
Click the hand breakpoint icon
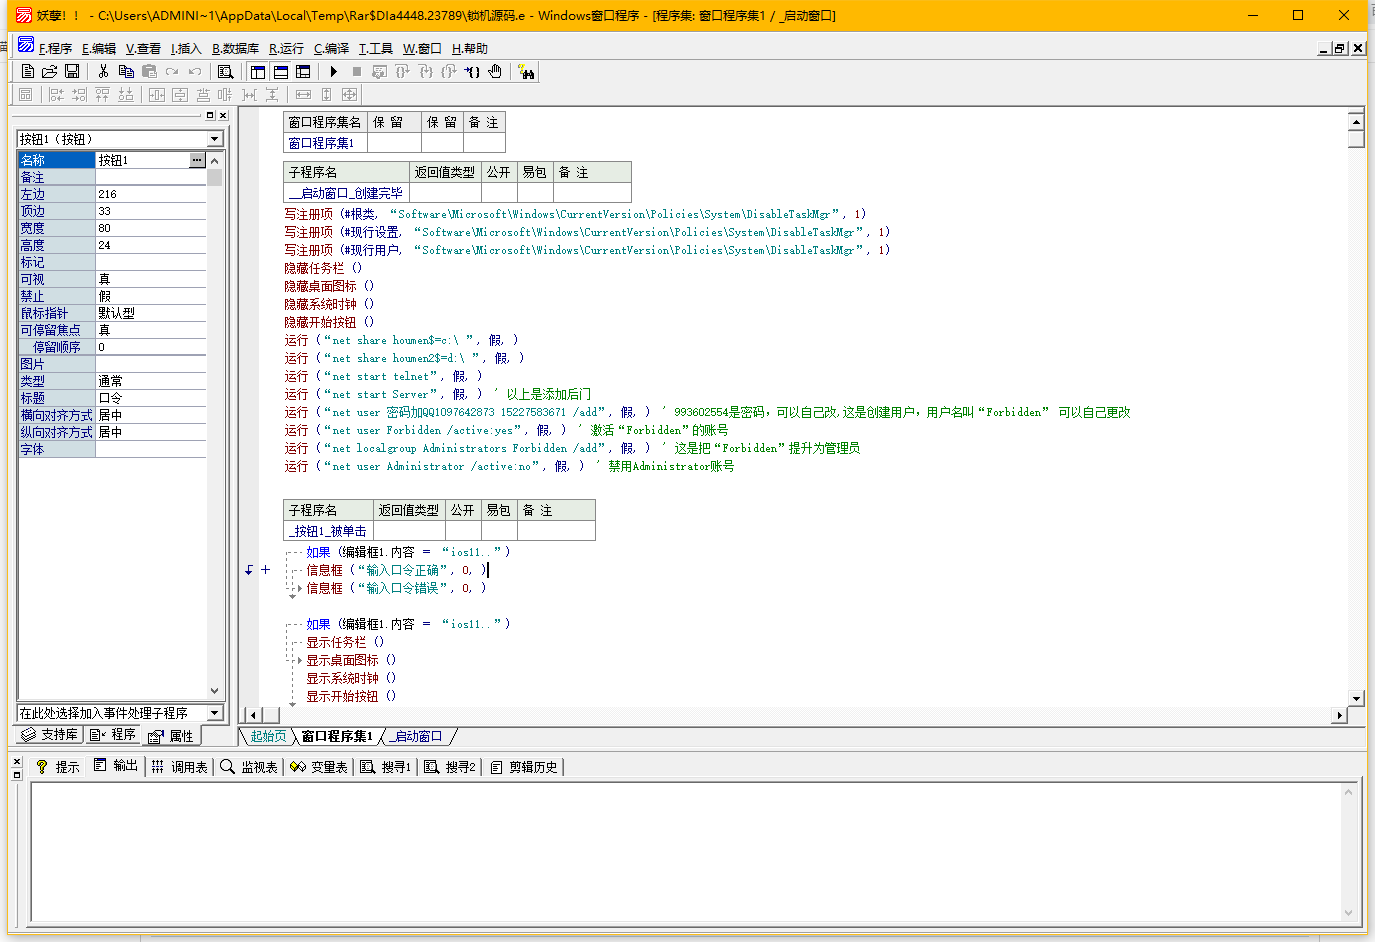click(x=495, y=71)
